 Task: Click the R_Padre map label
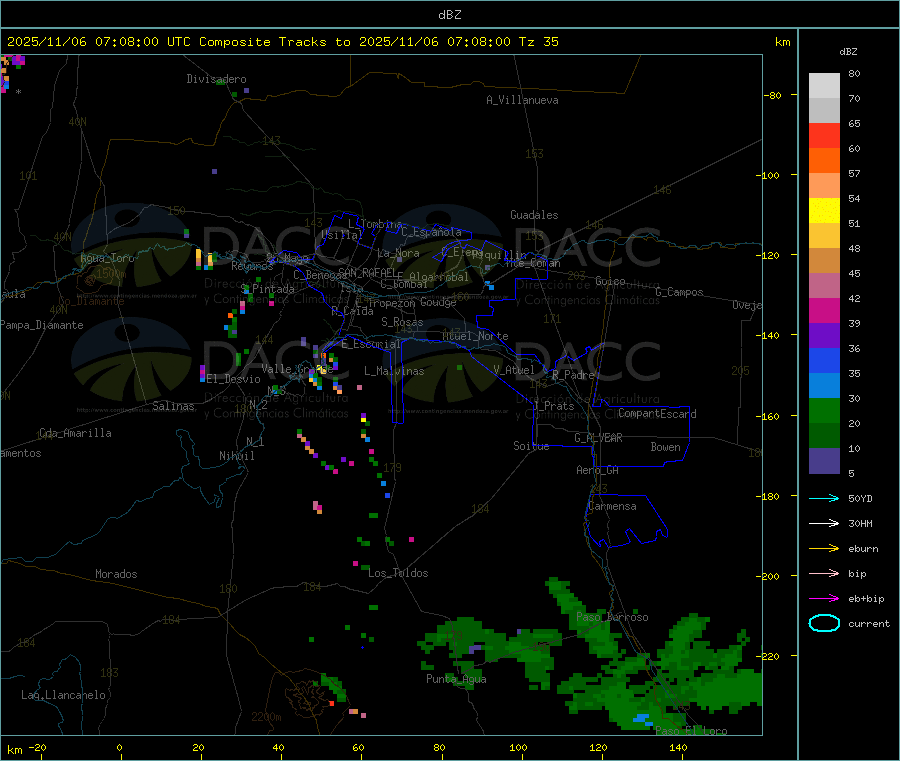[573, 375]
